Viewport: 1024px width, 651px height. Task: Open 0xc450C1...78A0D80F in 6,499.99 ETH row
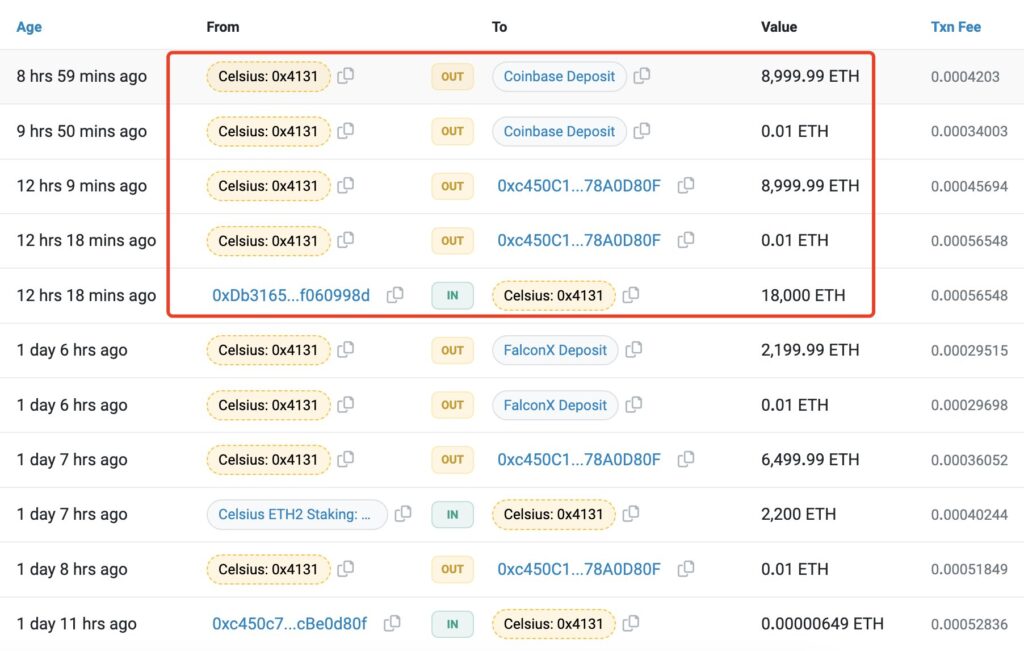tap(579, 460)
